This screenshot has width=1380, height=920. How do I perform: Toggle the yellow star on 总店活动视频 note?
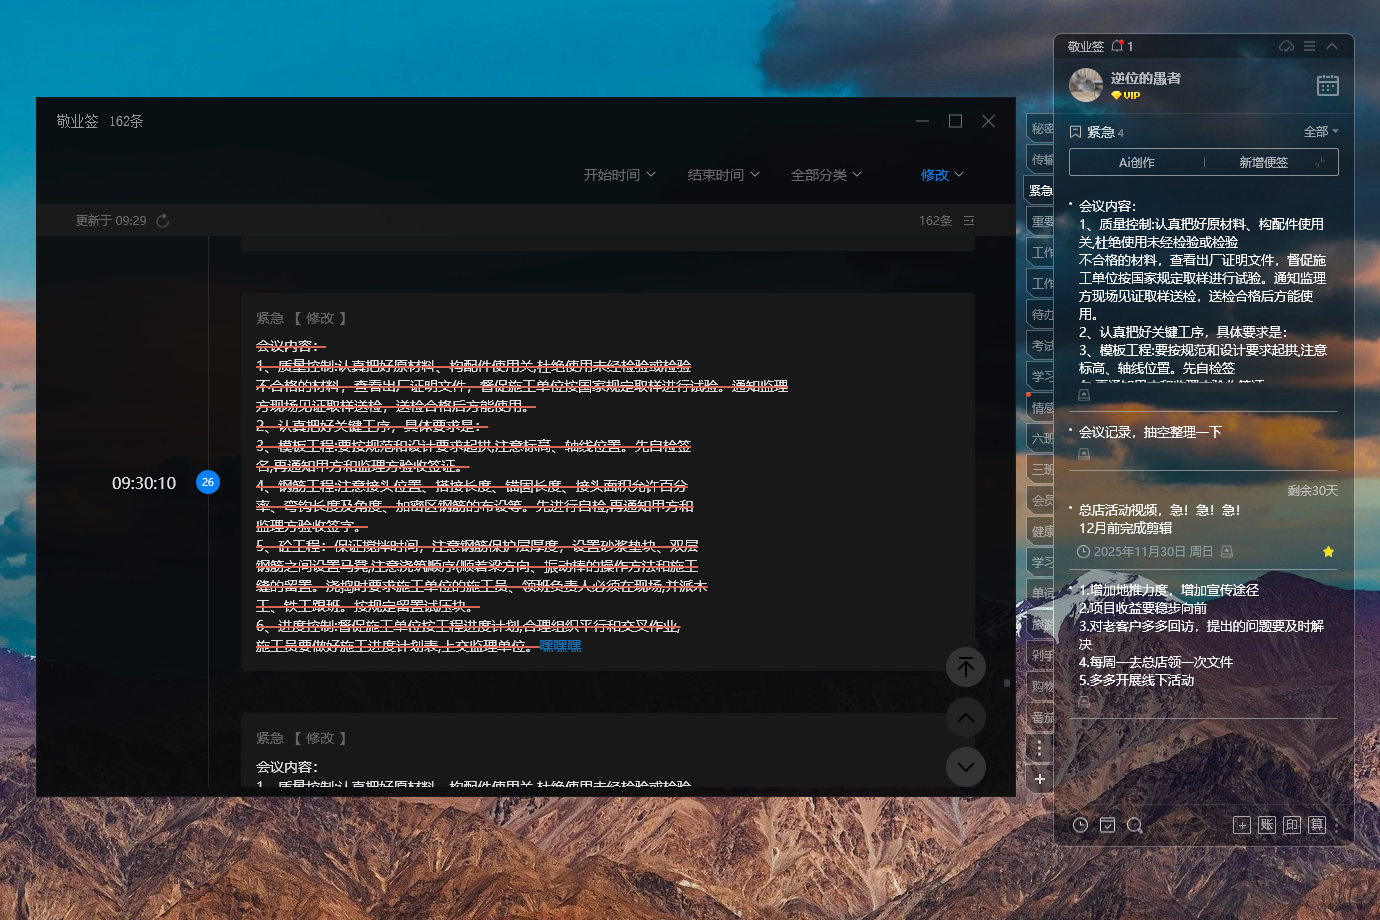point(1328,552)
